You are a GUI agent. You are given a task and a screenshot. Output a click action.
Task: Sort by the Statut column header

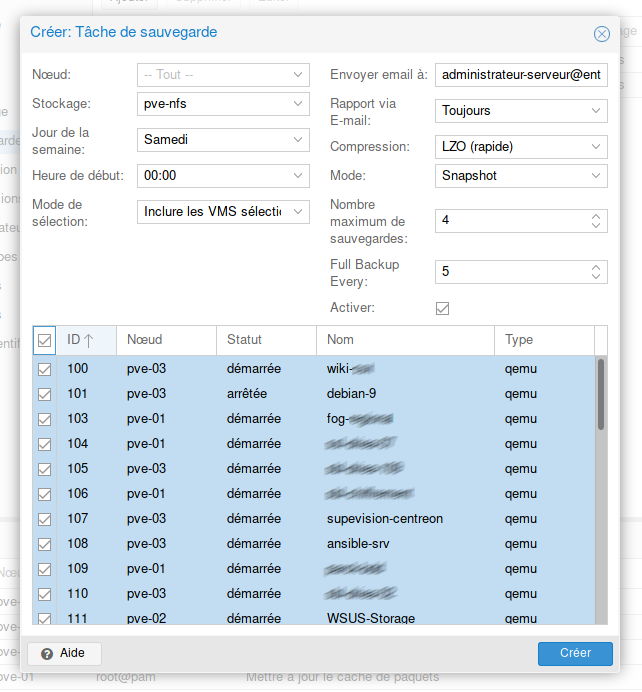[x=267, y=340]
